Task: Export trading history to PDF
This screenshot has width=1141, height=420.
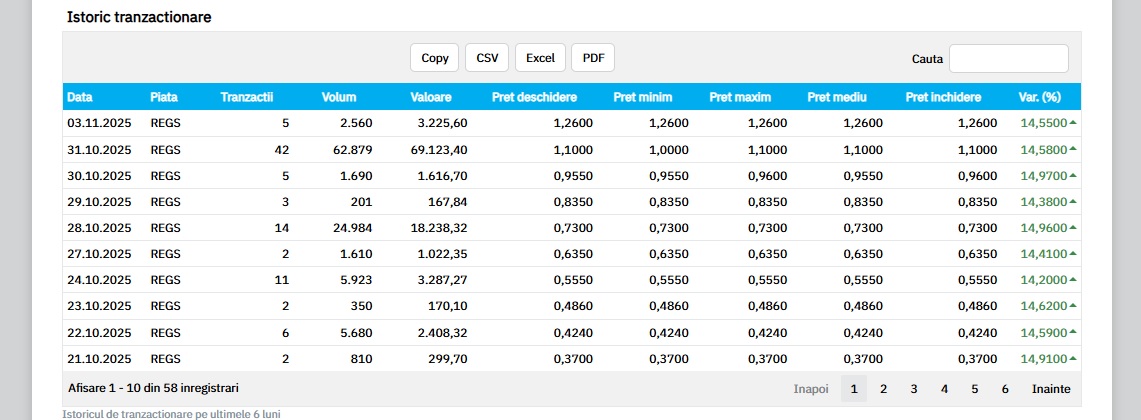Action: 593,58
